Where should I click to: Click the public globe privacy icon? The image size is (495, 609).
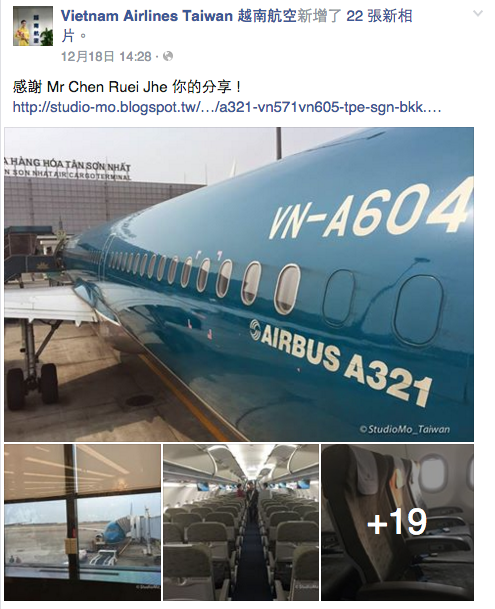point(168,56)
